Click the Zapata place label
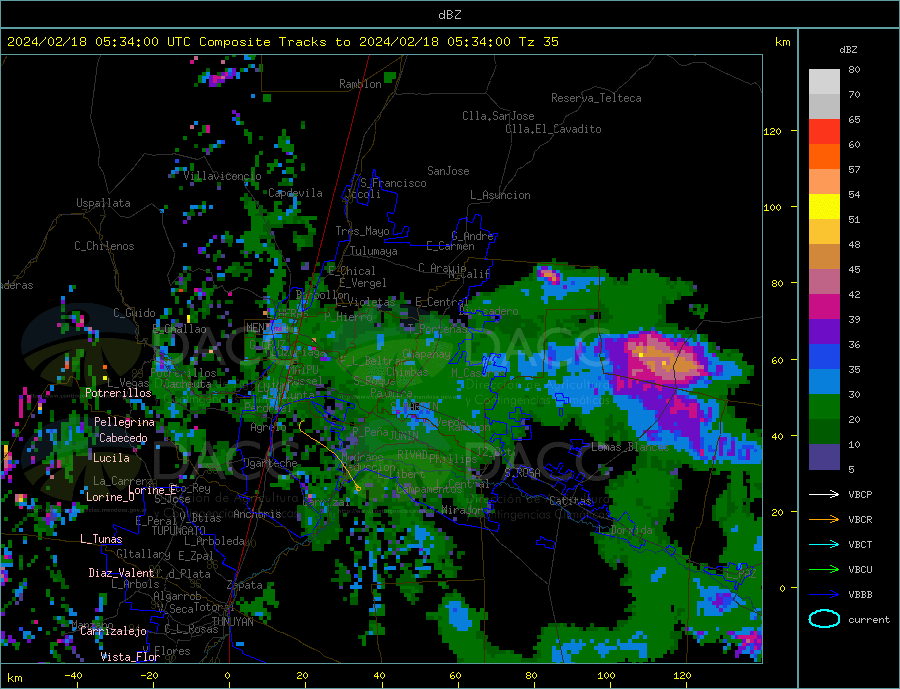This screenshot has width=900, height=689. coord(245,586)
